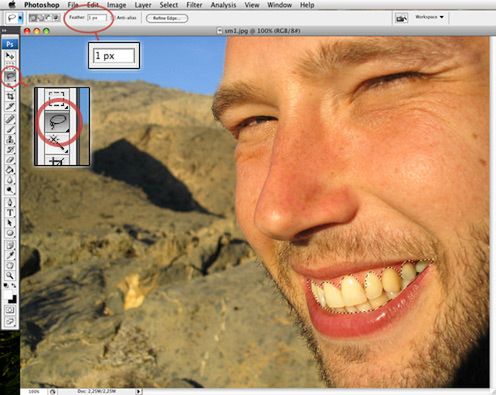Select the Pen tool

tap(10, 202)
